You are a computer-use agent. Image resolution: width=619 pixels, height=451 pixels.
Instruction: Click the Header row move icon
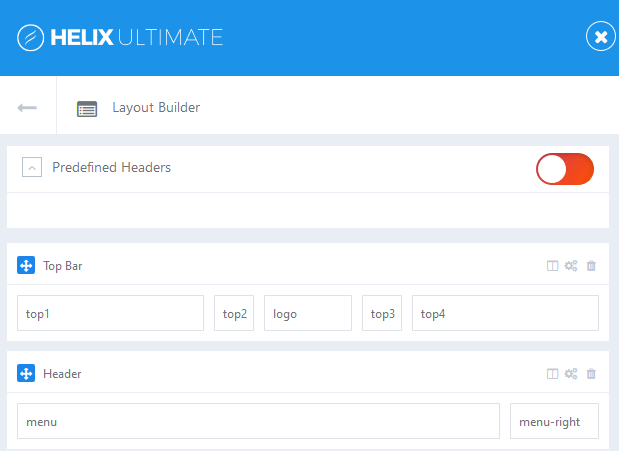coord(26,374)
